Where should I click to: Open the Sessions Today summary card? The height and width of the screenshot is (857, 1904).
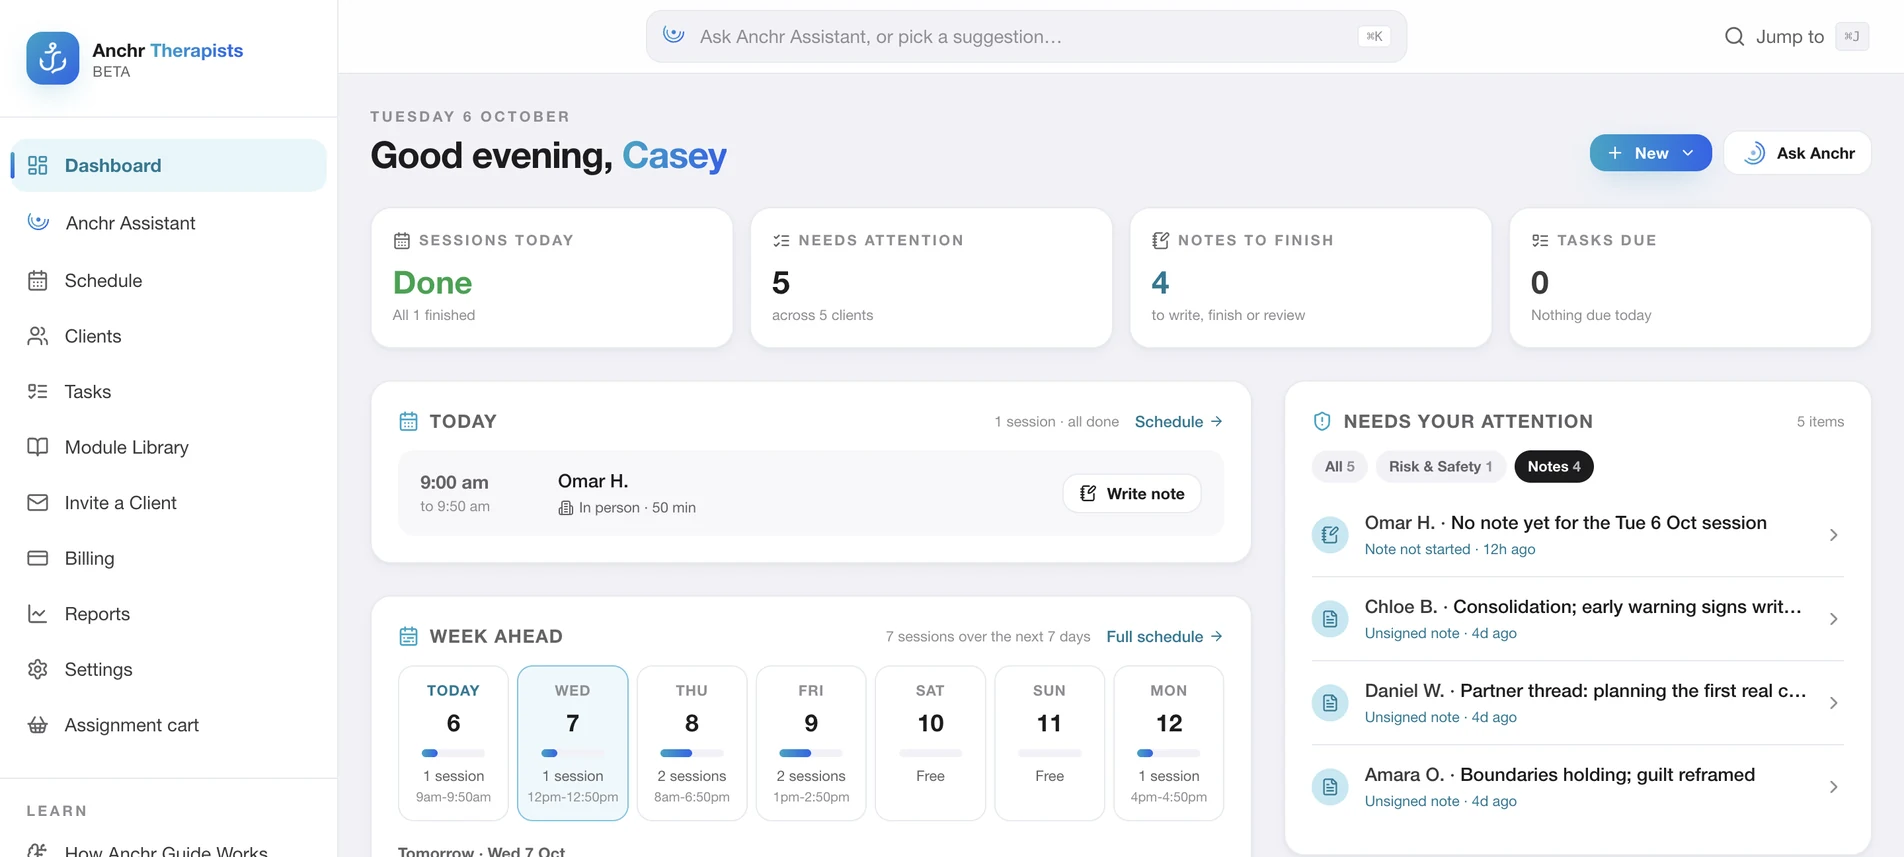click(x=552, y=278)
